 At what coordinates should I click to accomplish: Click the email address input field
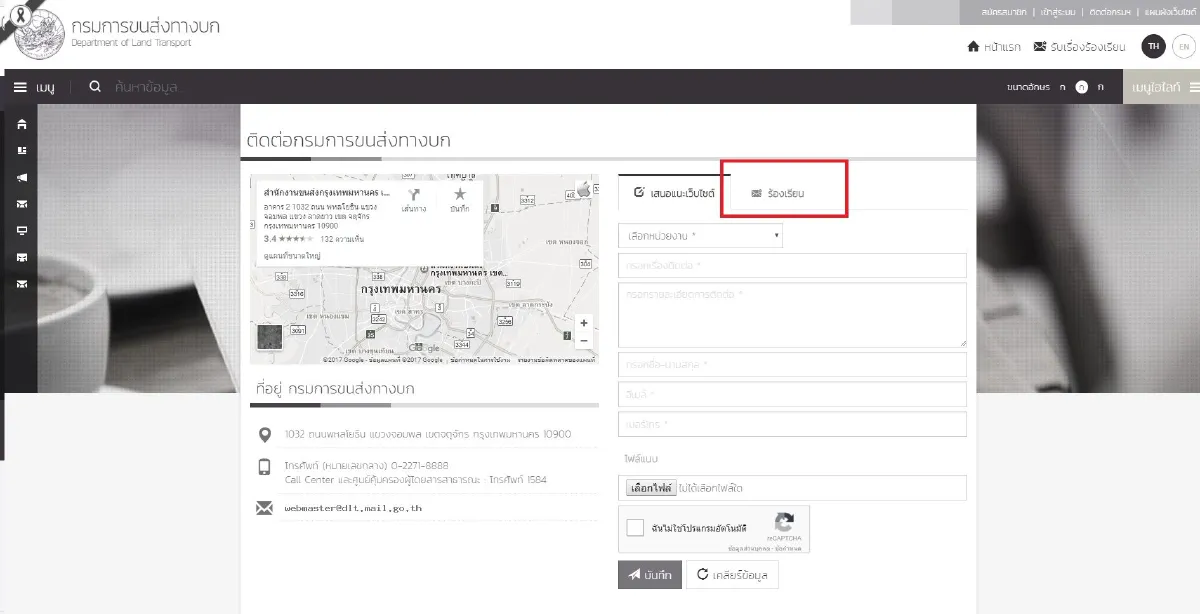tap(792, 395)
